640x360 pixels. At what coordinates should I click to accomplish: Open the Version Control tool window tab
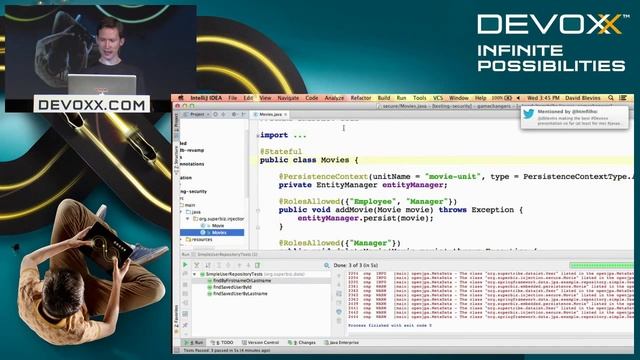point(261,342)
